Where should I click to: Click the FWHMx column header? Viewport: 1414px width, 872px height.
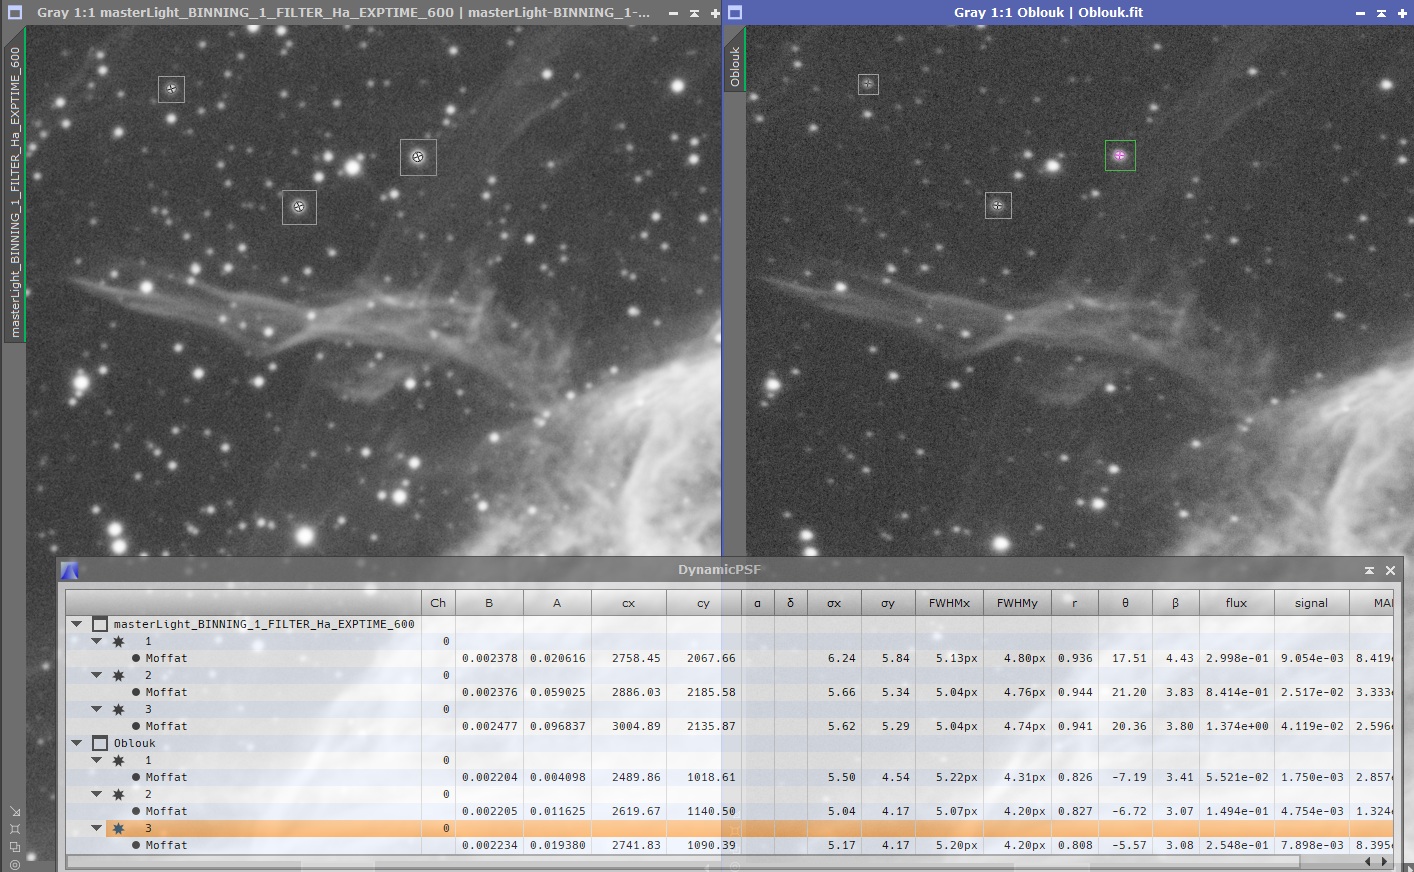pyautogui.click(x=949, y=603)
